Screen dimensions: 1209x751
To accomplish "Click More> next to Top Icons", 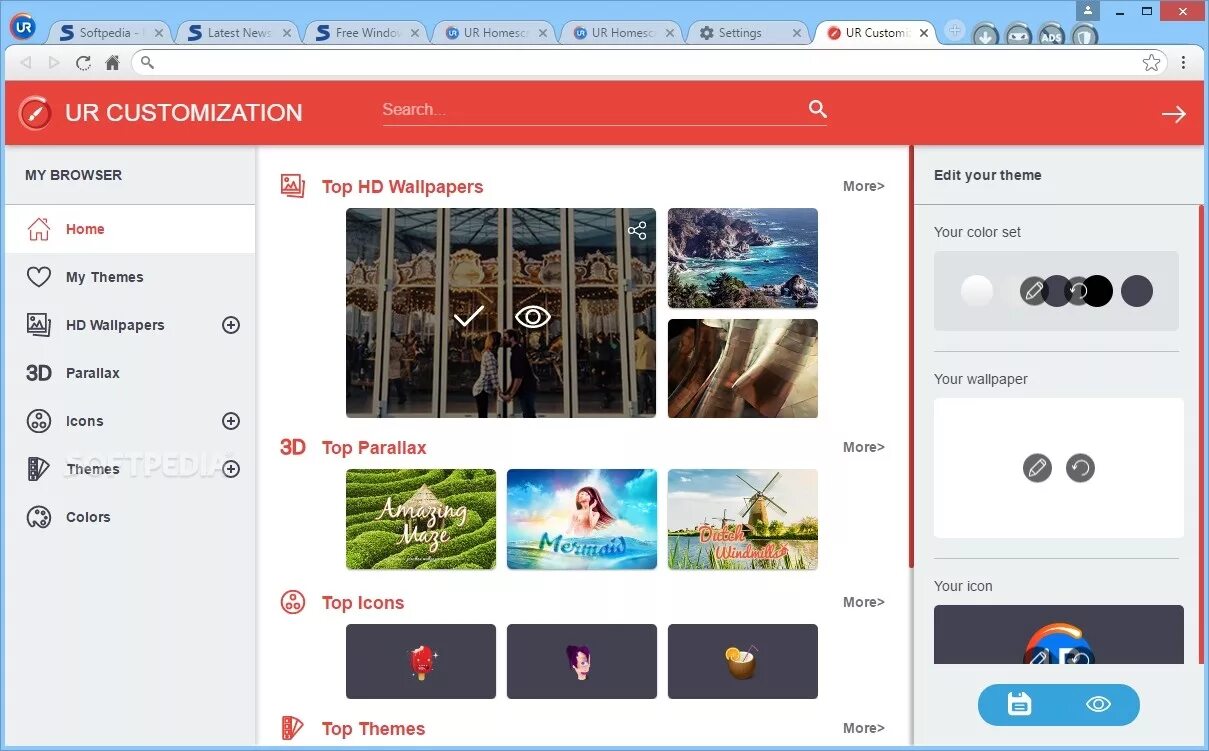I will point(863,602).
